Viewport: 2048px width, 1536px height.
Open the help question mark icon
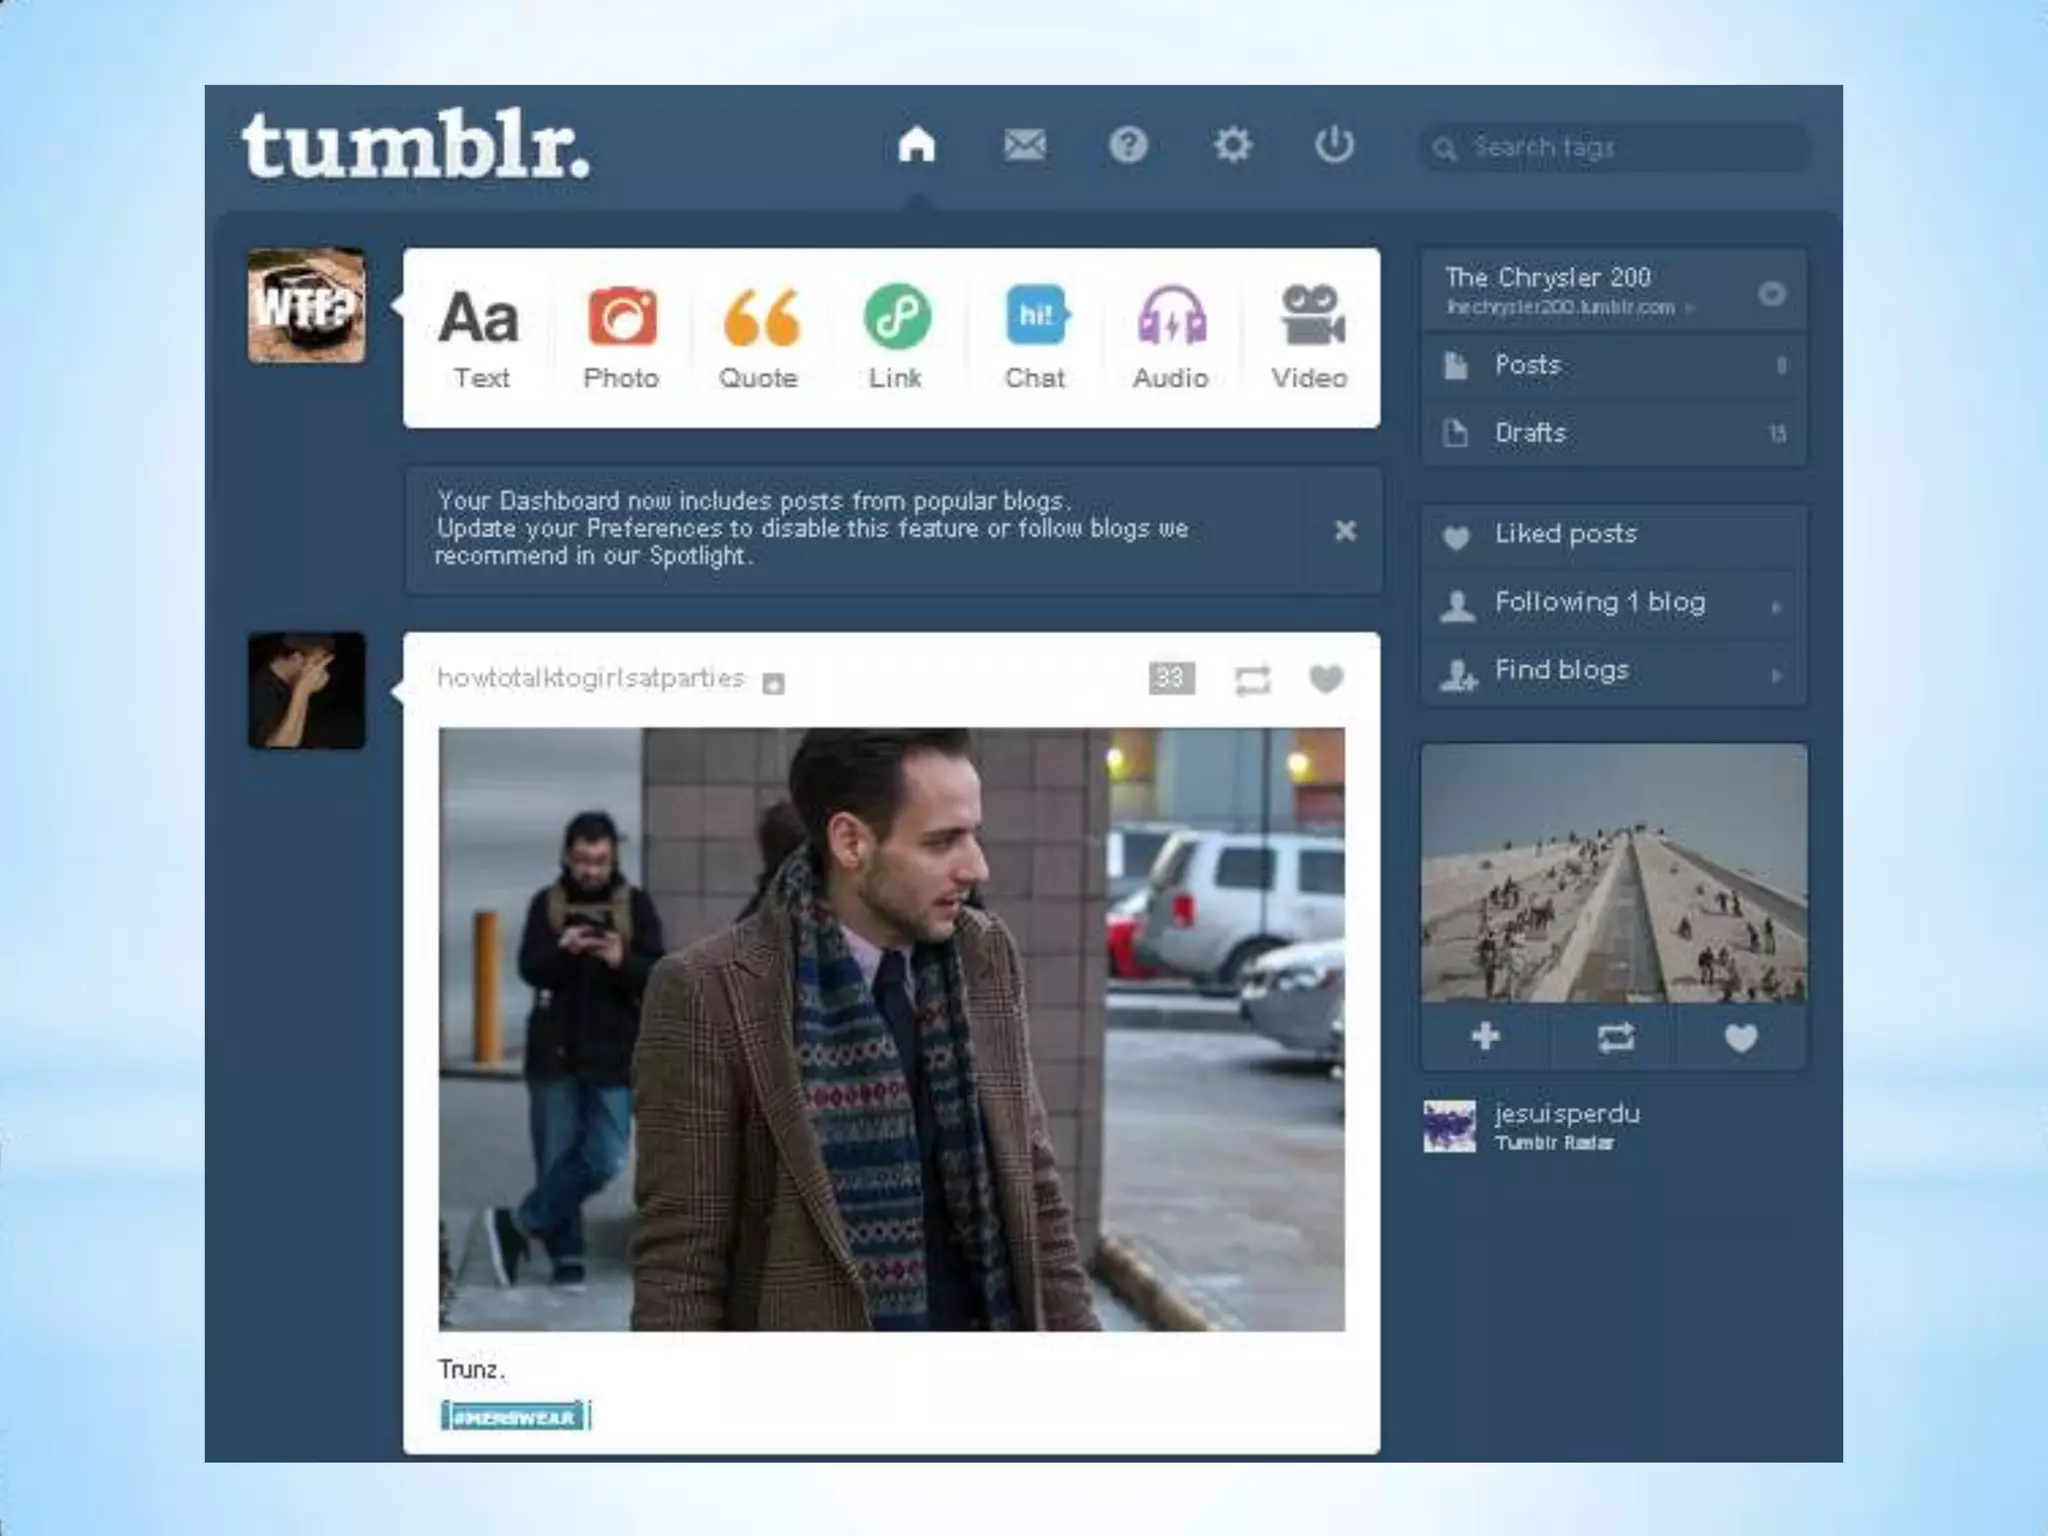tap(1128, 146)
